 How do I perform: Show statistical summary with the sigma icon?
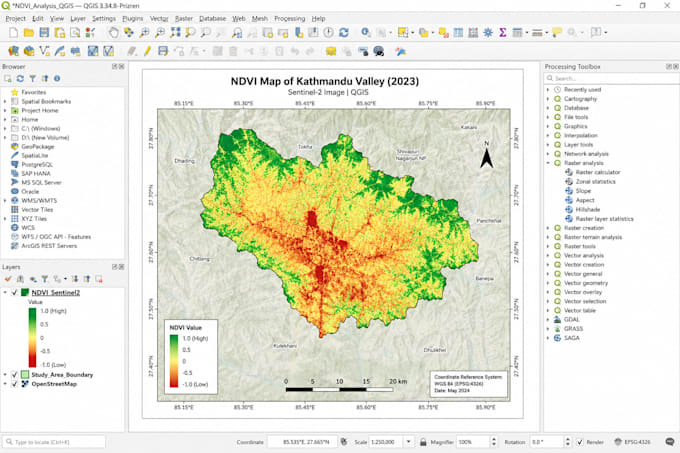coord(503,33)
